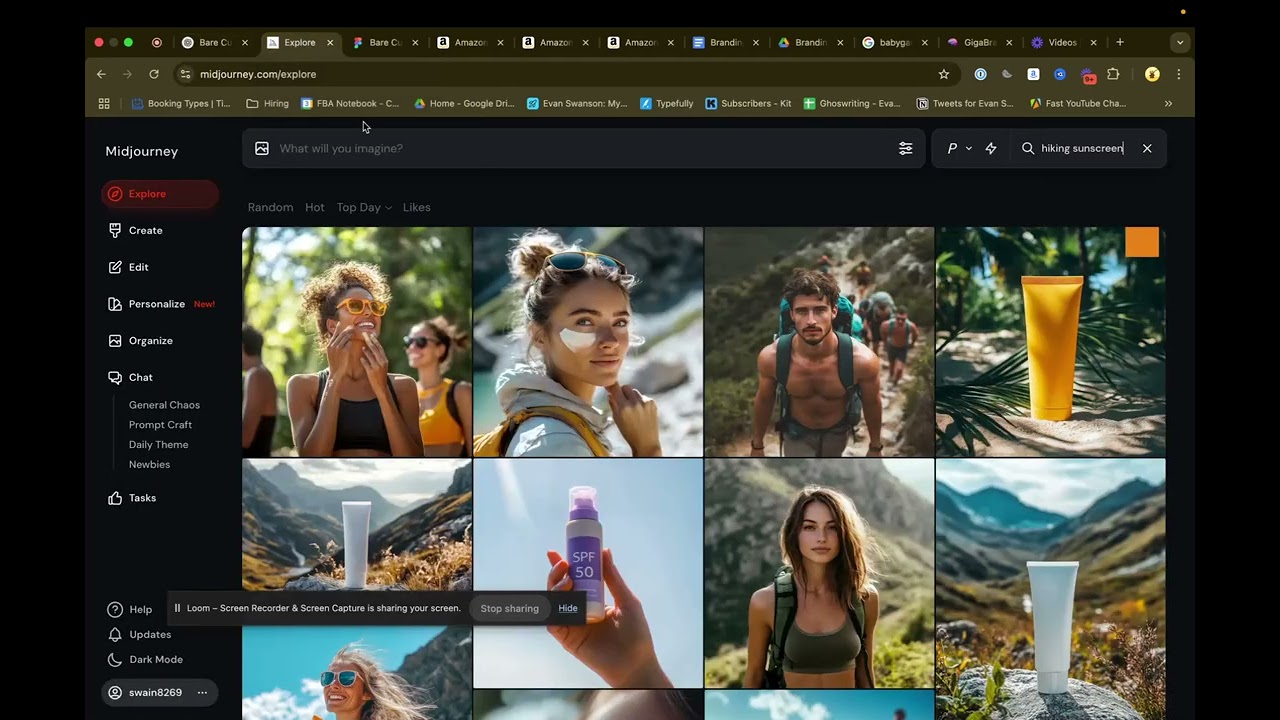This screenshot has width=1280, height=720.
Task: Open the Hiring bookmark folder
Action: [x=267, y=103]
